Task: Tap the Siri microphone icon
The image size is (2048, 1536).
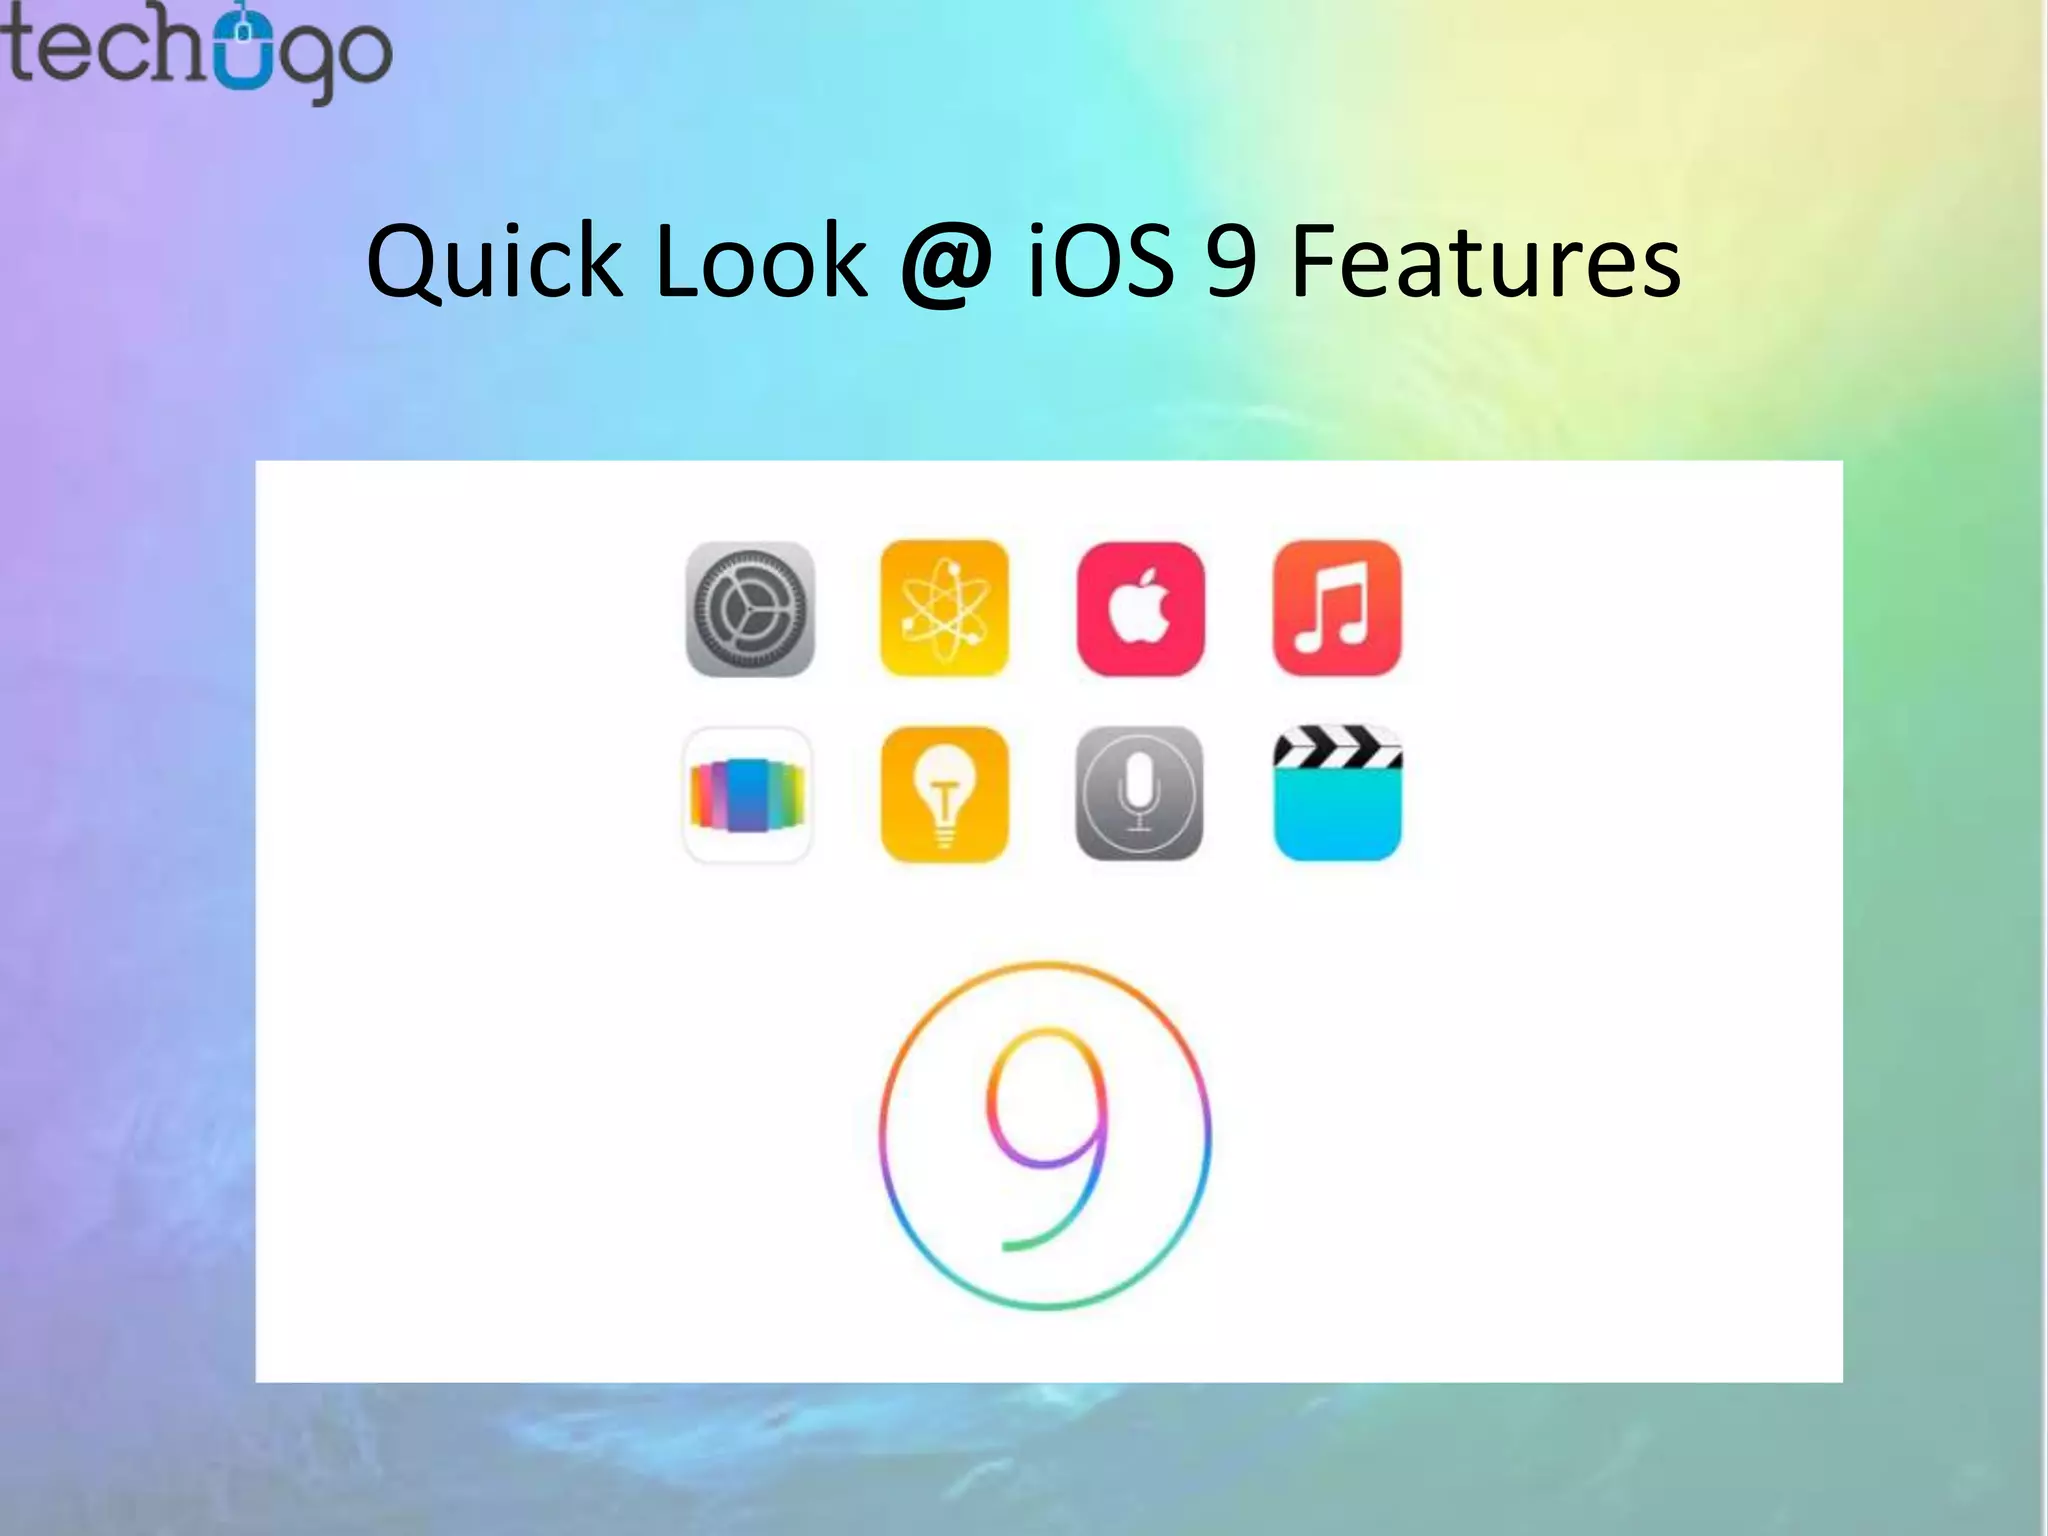Action: tap(1140, 794)
